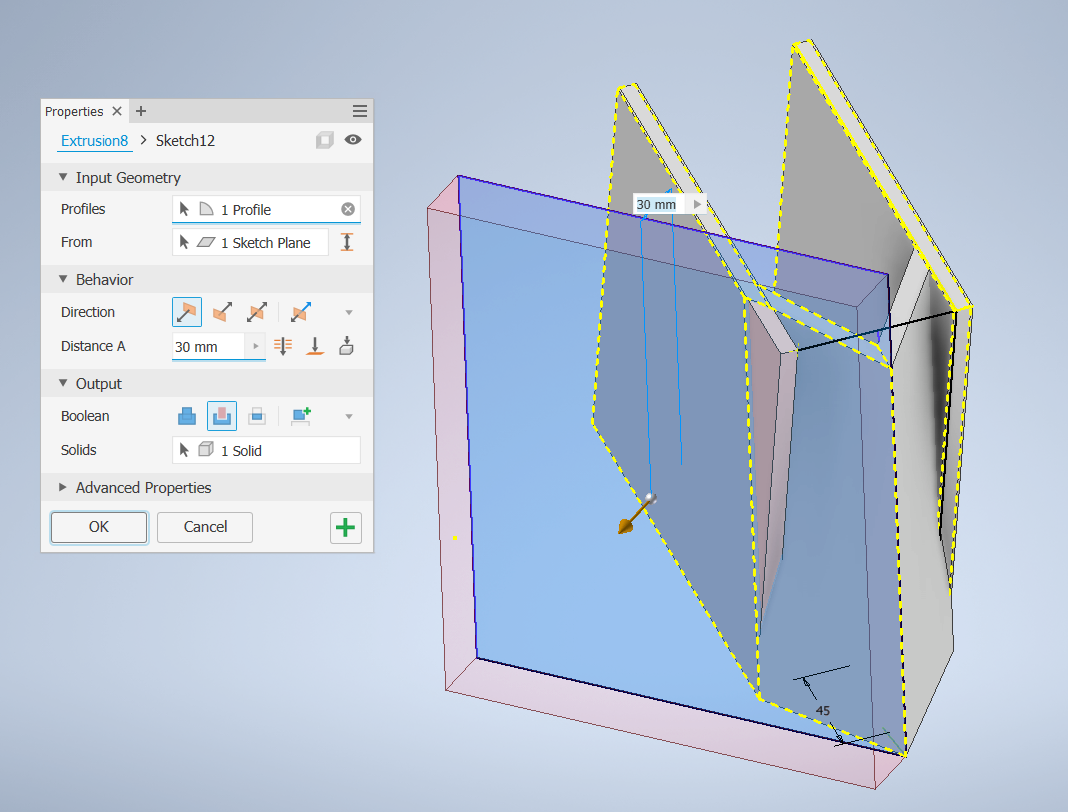Select the Asymmetric direction icon
The height and width of the screenshot is (812, 1068).
pos(300,312)
